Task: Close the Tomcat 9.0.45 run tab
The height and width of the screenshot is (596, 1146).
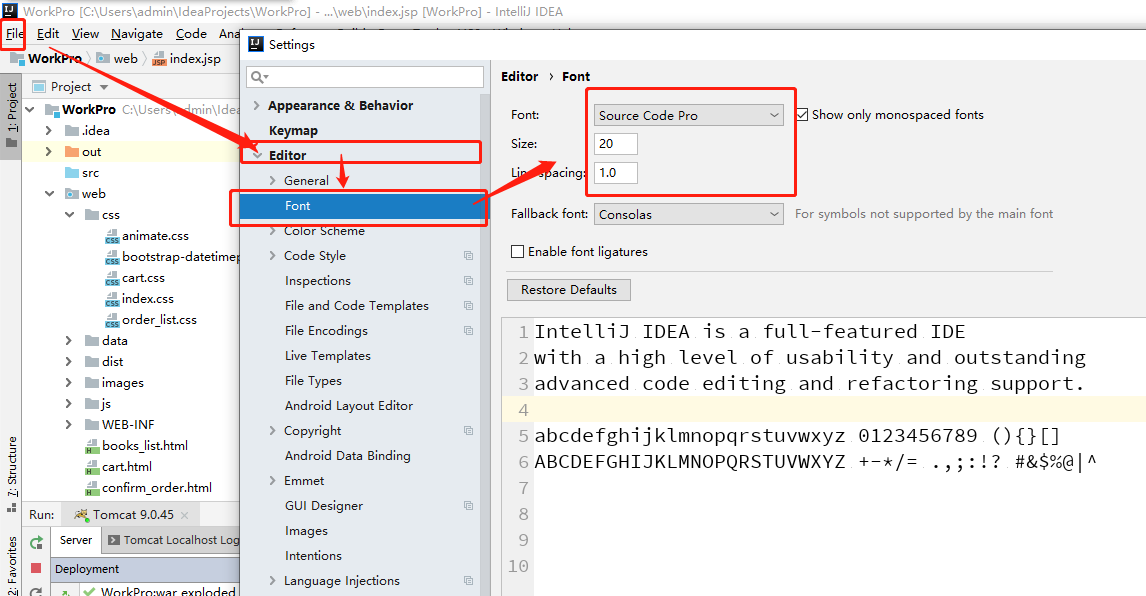Action: click(184, 516)
